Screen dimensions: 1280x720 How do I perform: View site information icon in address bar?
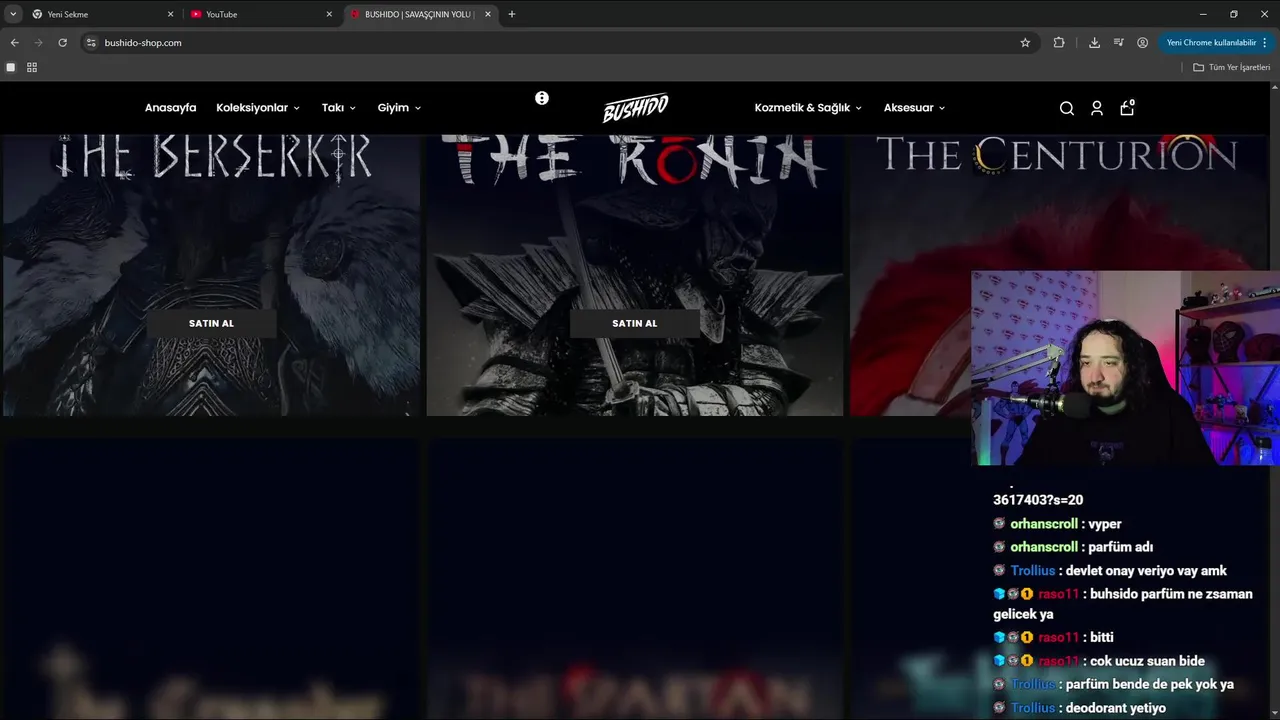pos(91,43)
